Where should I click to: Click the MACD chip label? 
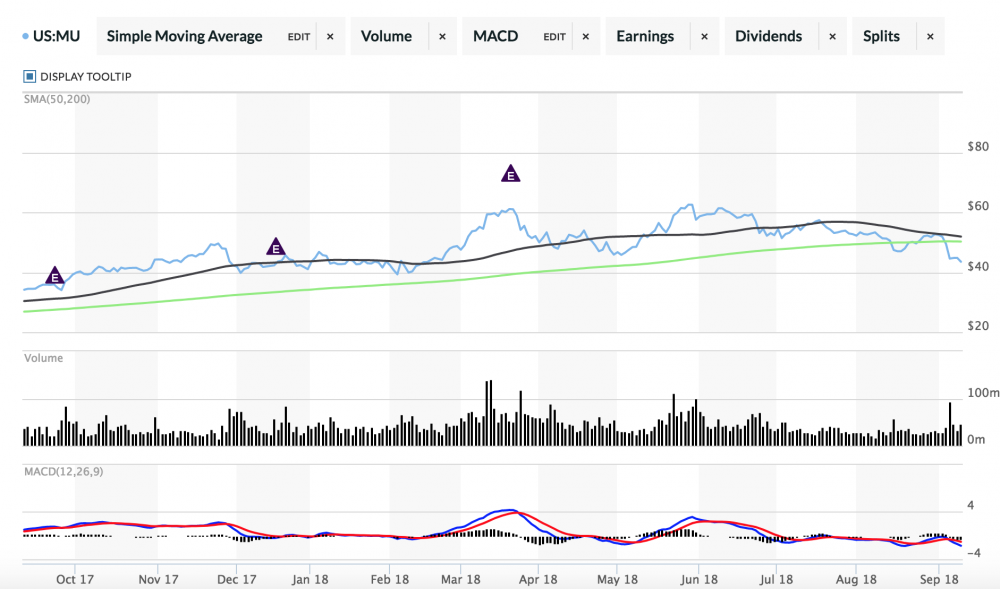coord(496,37)
